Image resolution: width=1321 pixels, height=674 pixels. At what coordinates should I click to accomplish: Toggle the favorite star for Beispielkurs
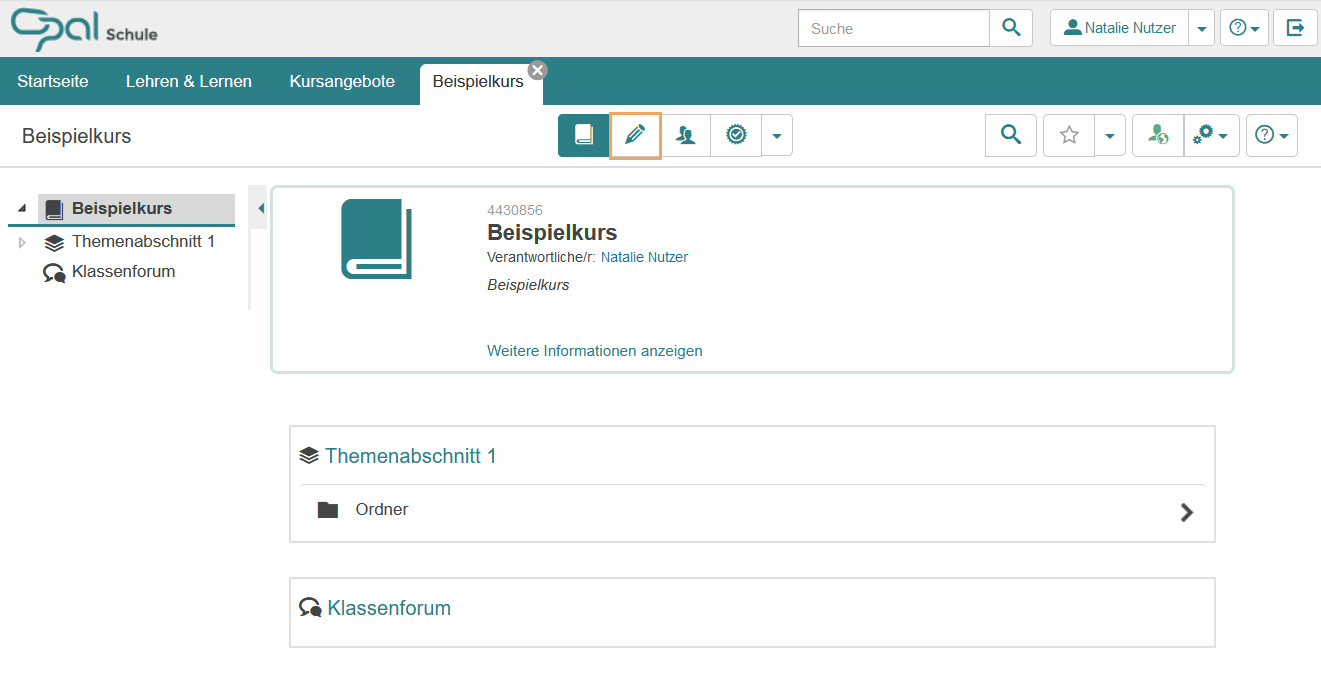click(x=1068, y=135)
